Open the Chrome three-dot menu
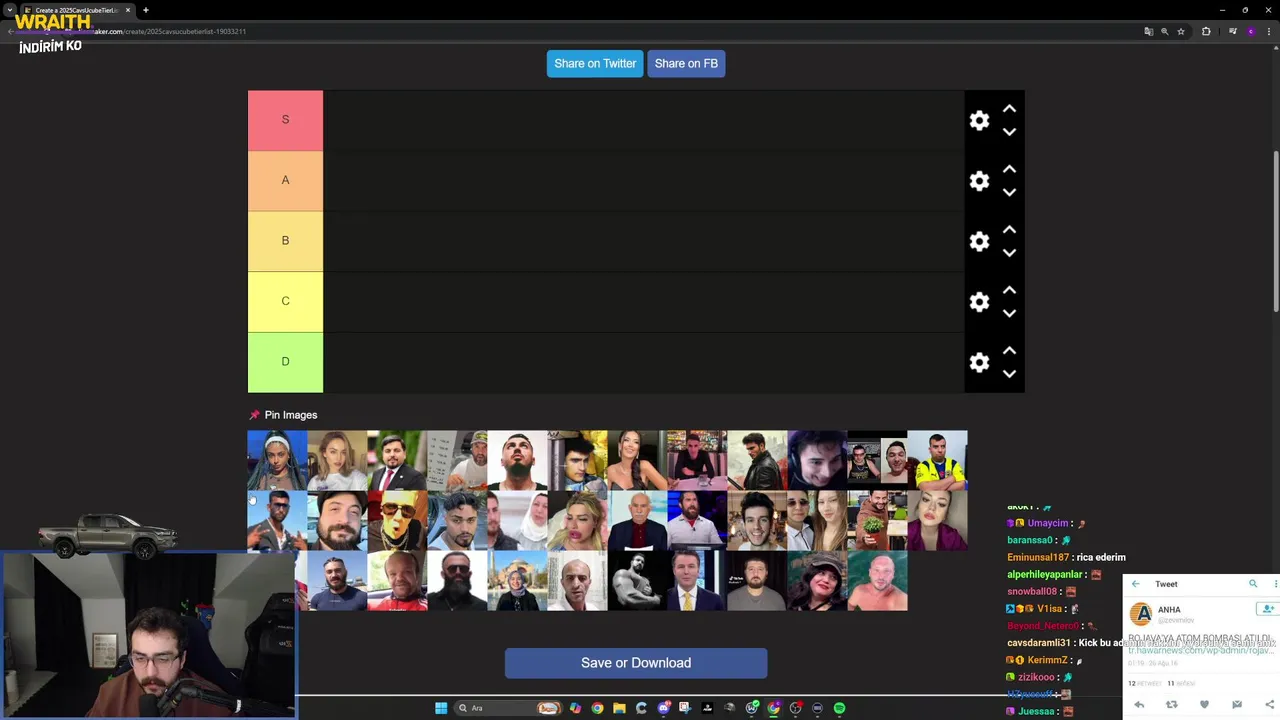Screen dimensions: 1280x720 pos(1269,31)
